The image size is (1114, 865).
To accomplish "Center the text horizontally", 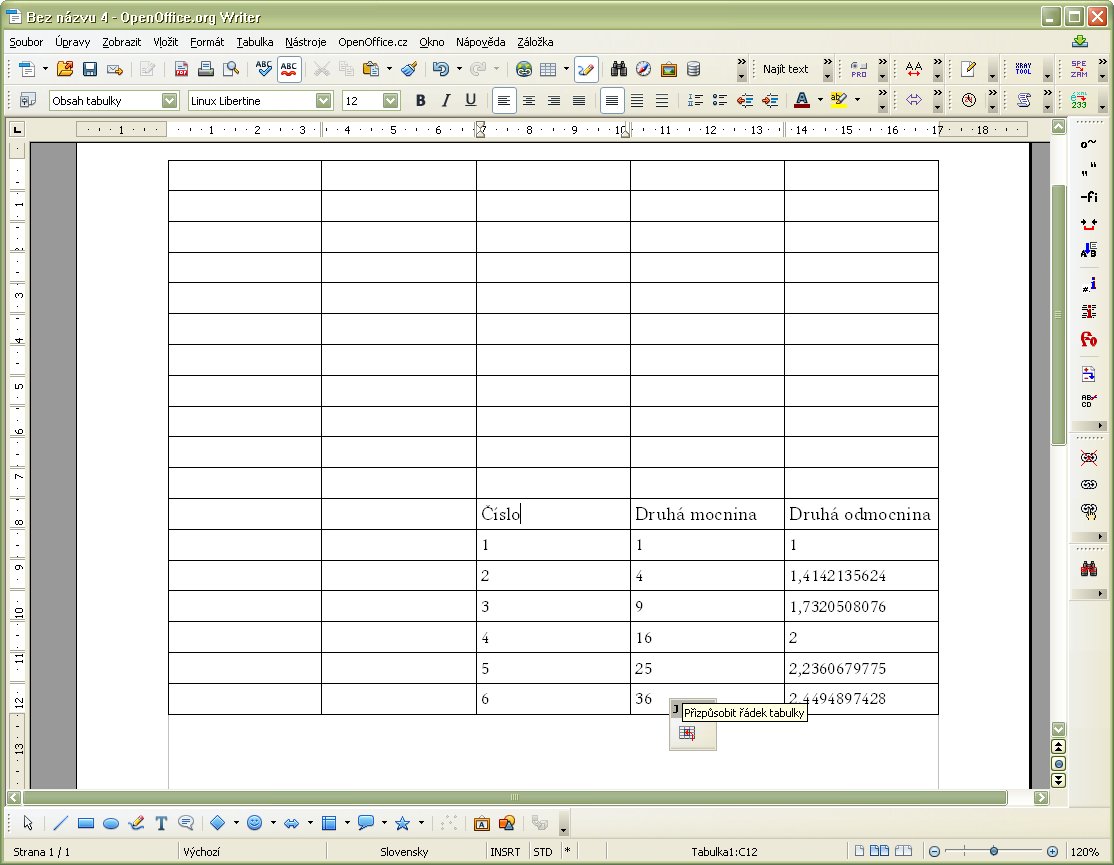I will point(529,100).
